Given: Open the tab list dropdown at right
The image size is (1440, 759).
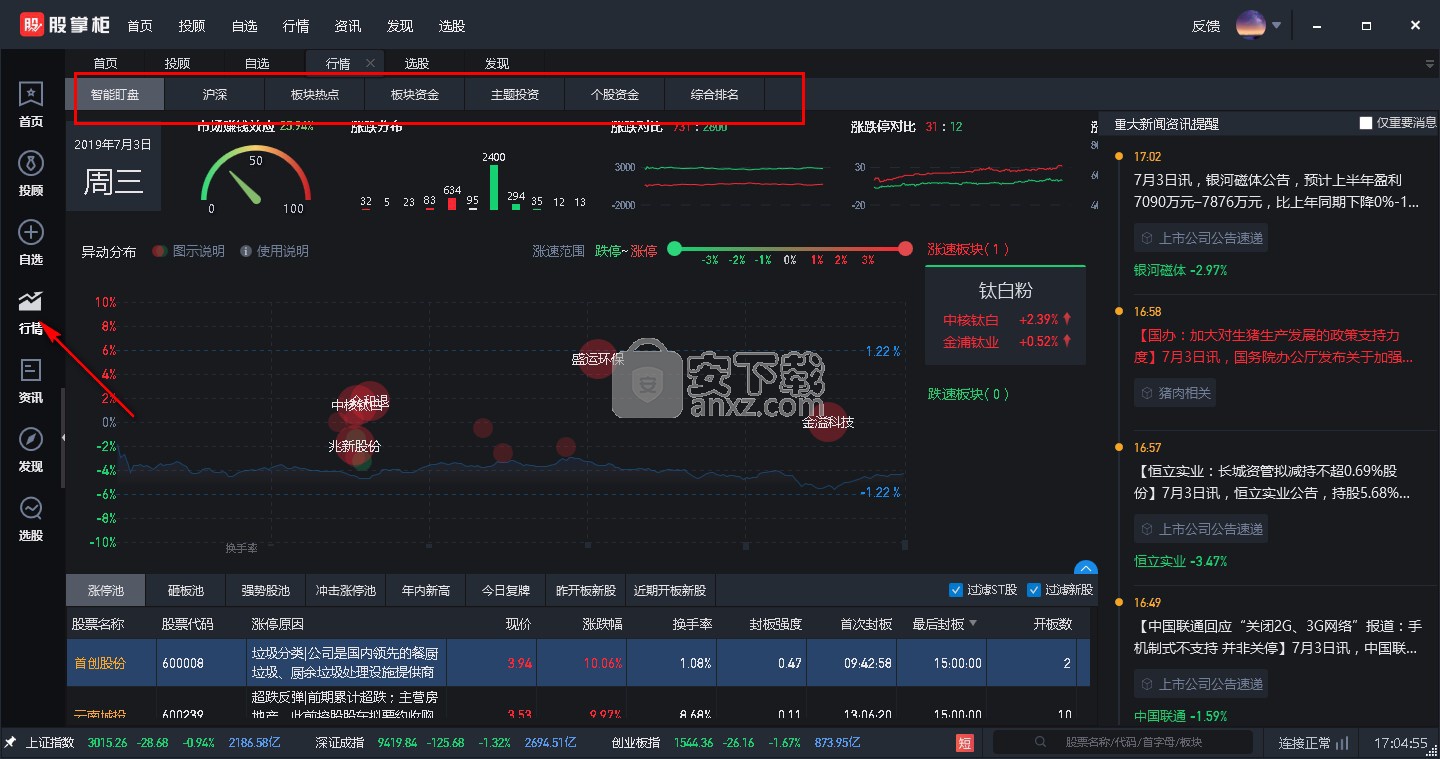Looking at the screenshot, I should (1430, 63).
